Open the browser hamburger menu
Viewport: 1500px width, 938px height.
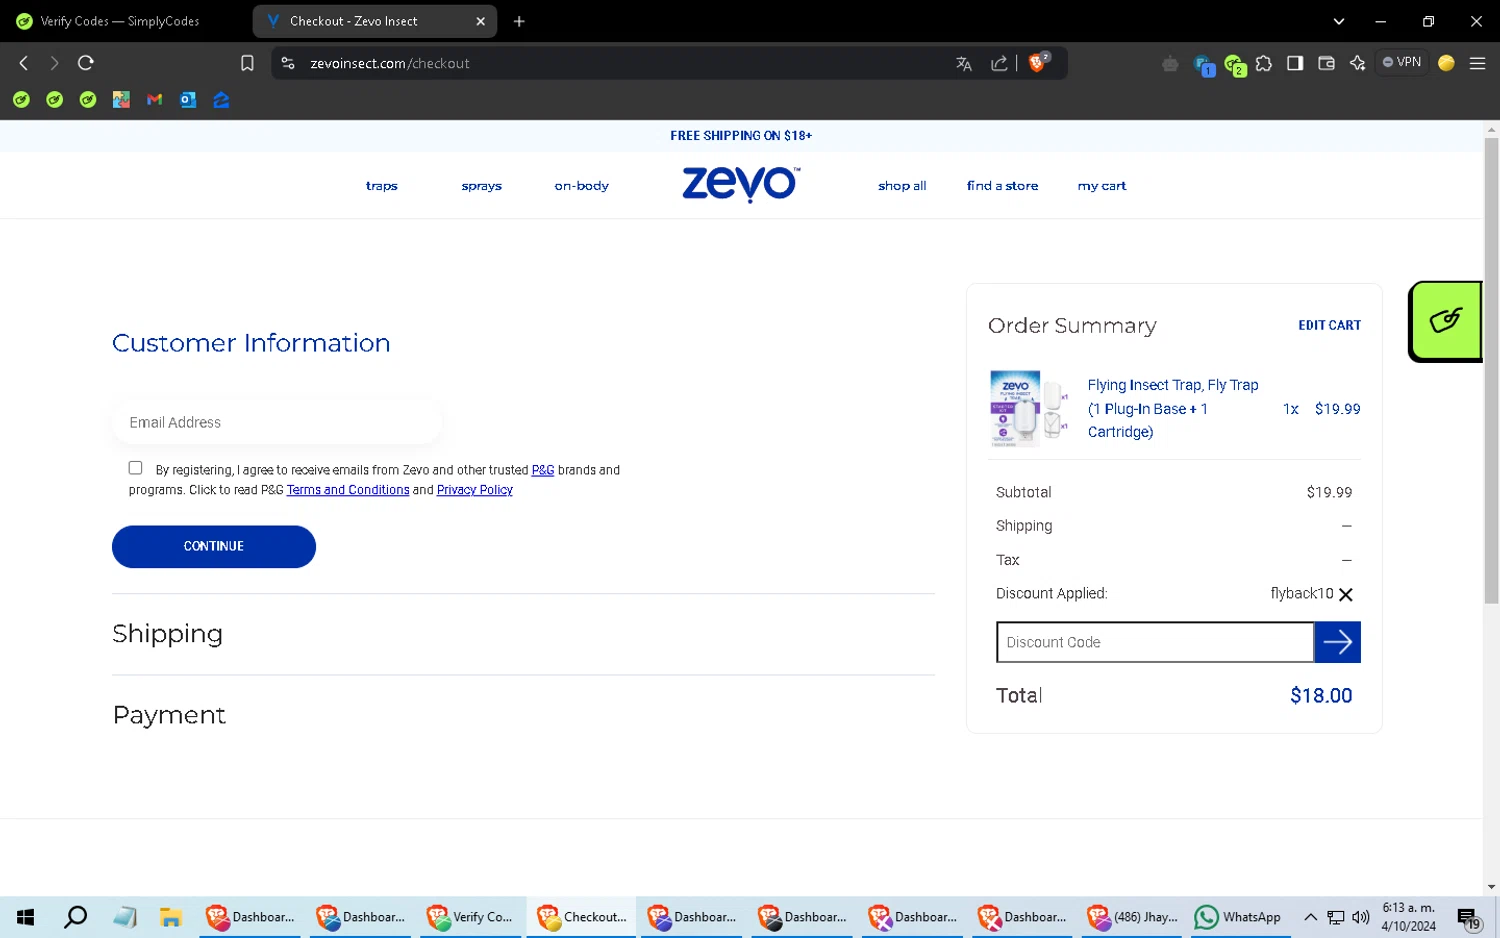point(1477,63)
